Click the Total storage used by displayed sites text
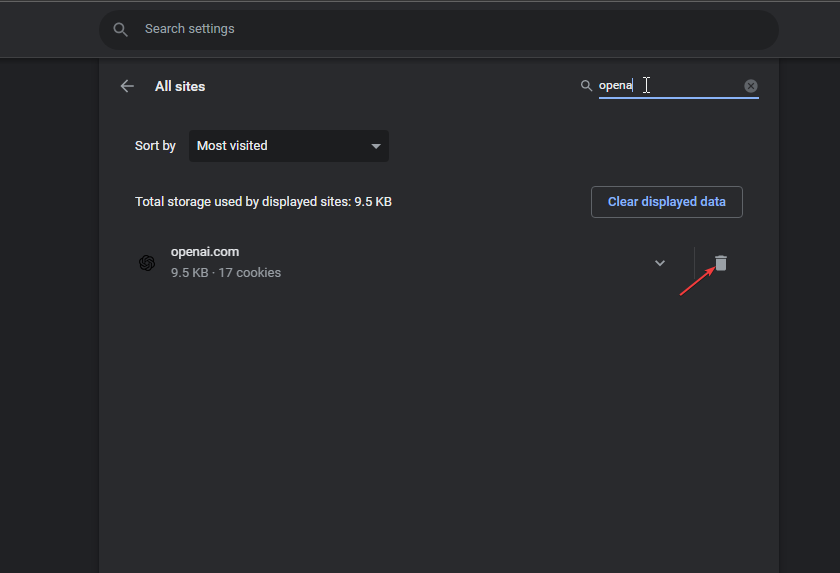840x573 pixels. pyautogui.click(x=263, y=202)
